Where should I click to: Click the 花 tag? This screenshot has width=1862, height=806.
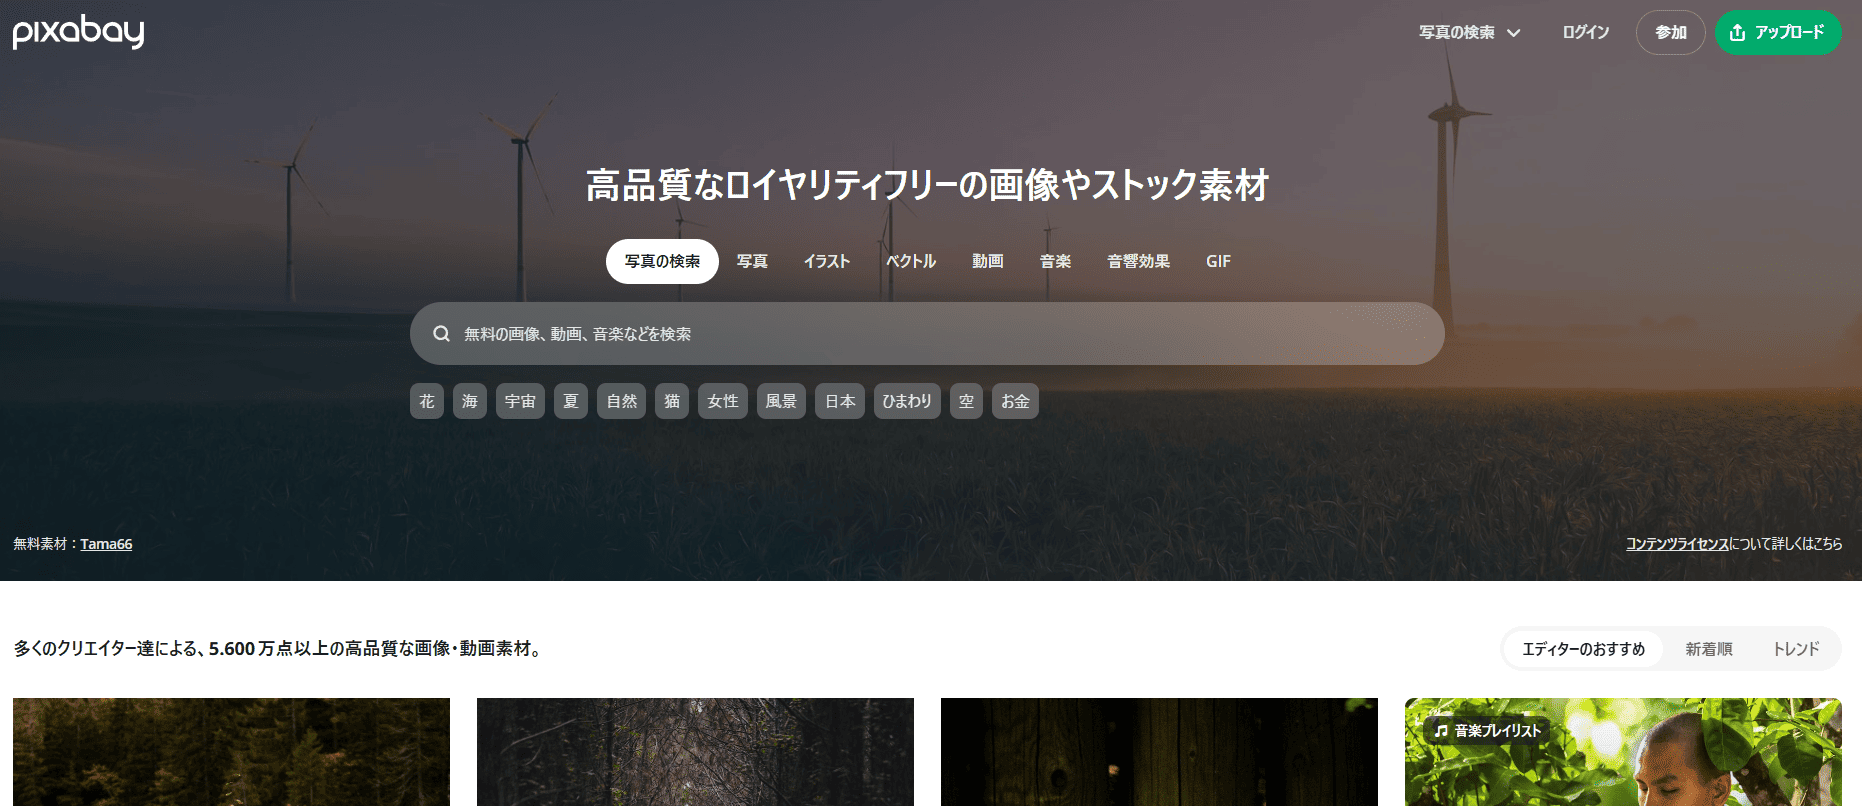(x=427, y=401)
